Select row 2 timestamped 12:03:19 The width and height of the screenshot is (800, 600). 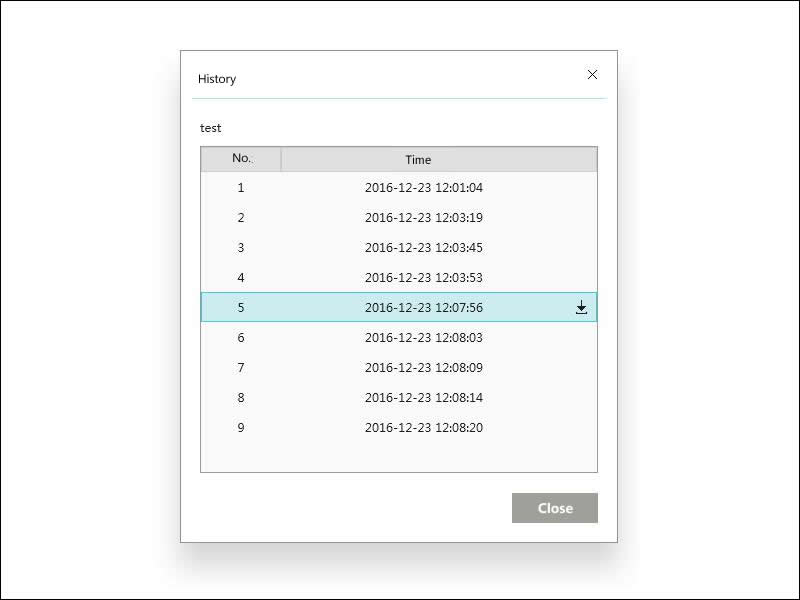[x=398, y=217]
